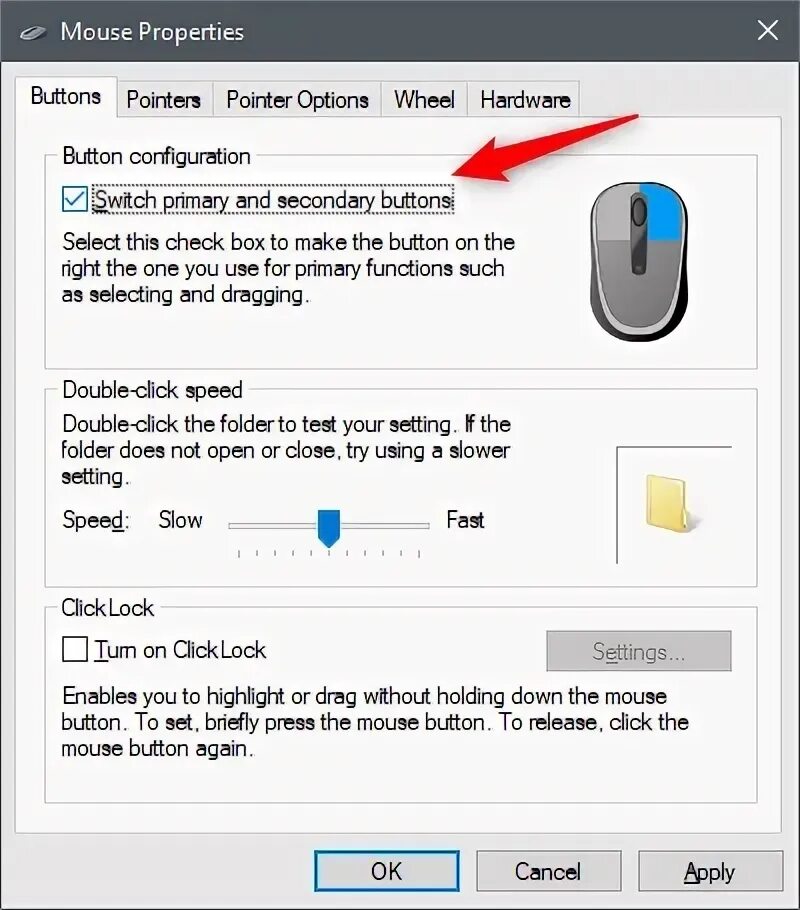The width and height of the screenshot is (800, 910).
Task: Click the Switch primary and secondary buttons label
Action: click(x=273, y=200)
